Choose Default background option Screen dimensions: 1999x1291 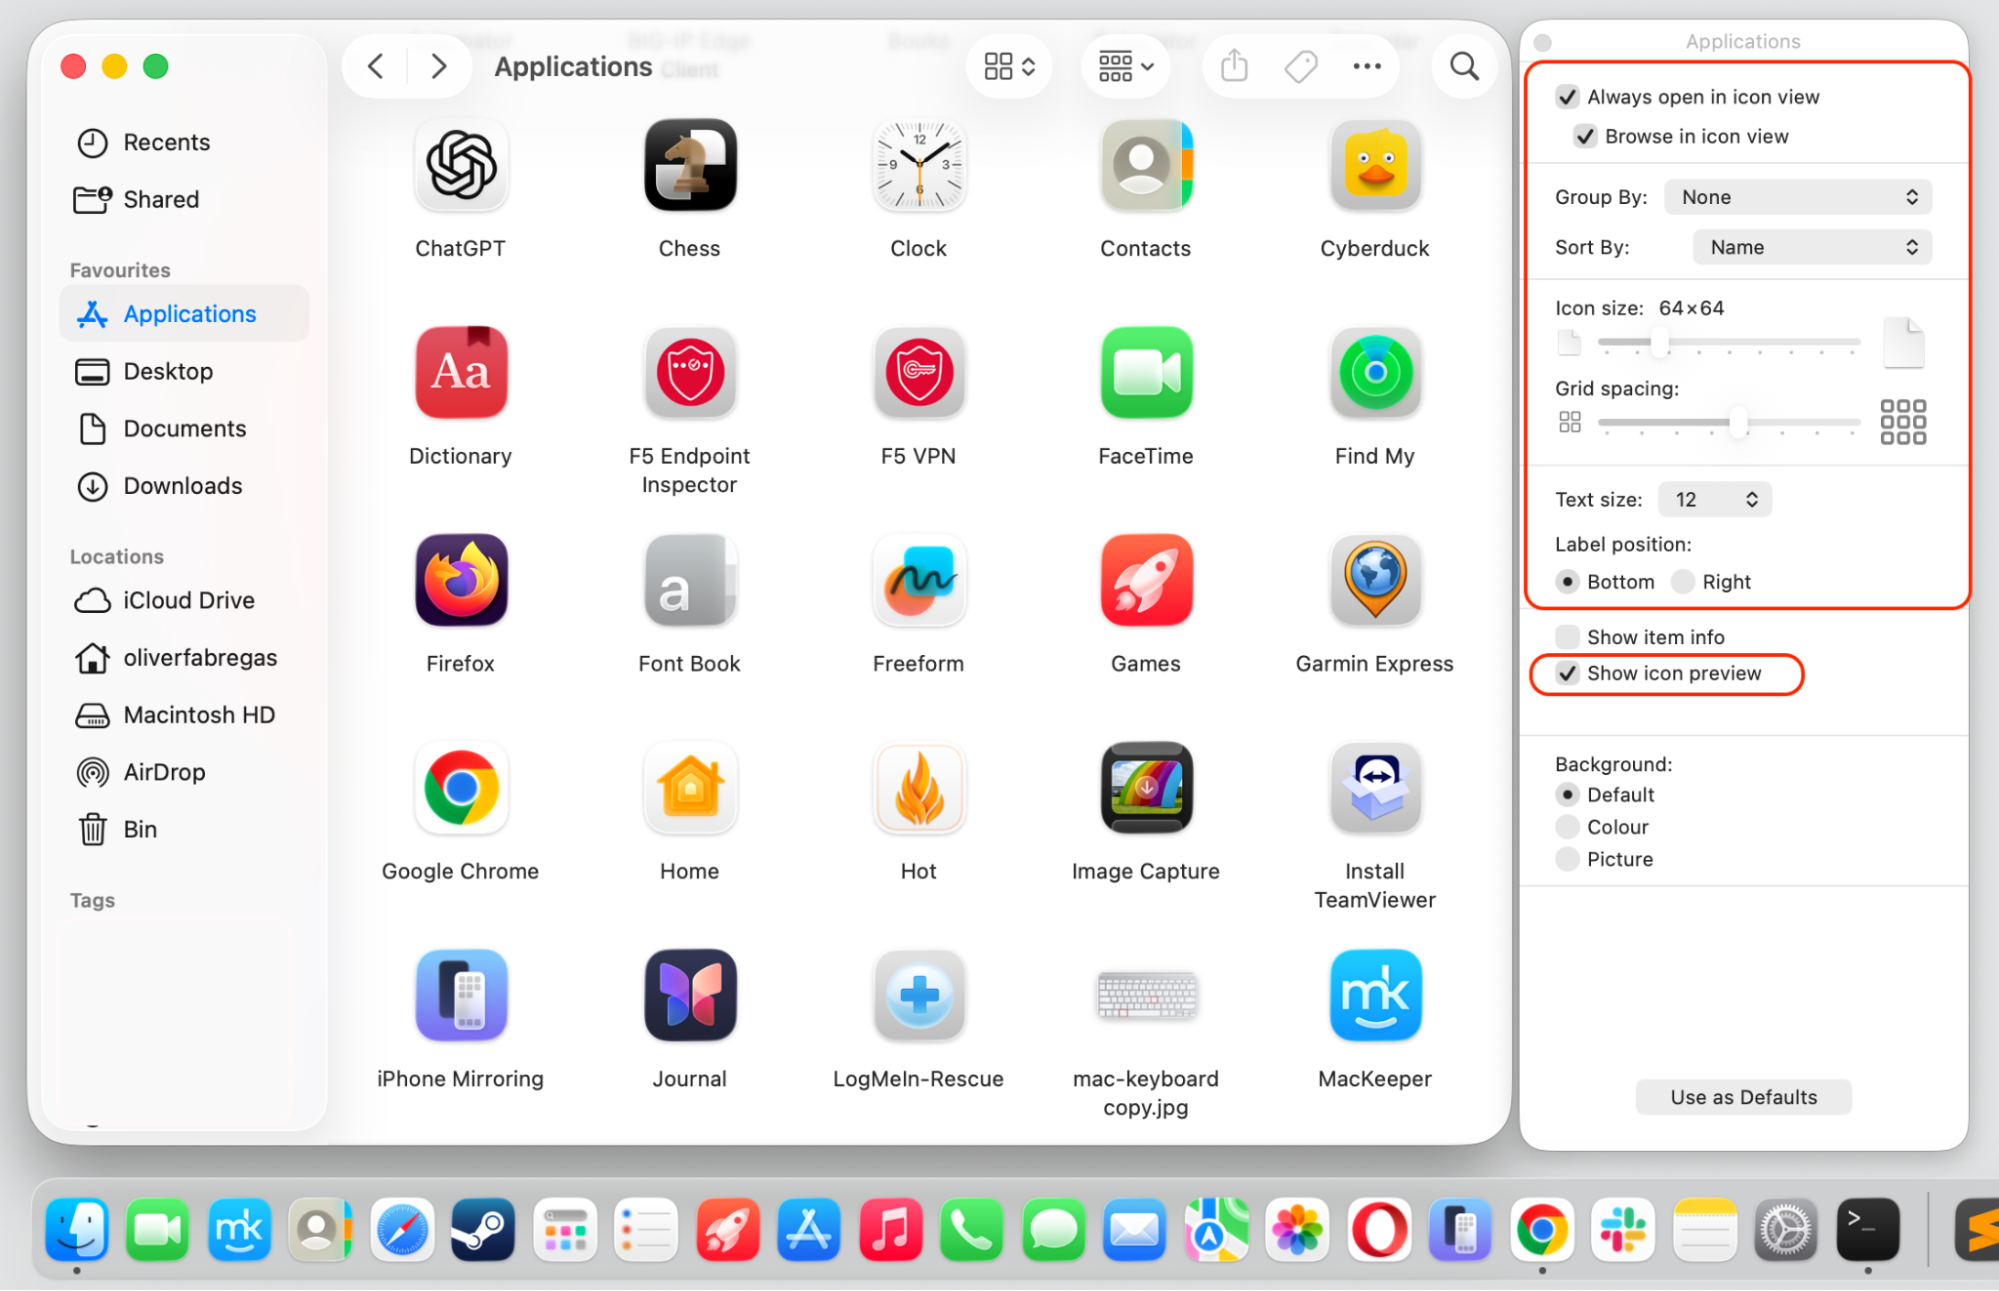1567,795
